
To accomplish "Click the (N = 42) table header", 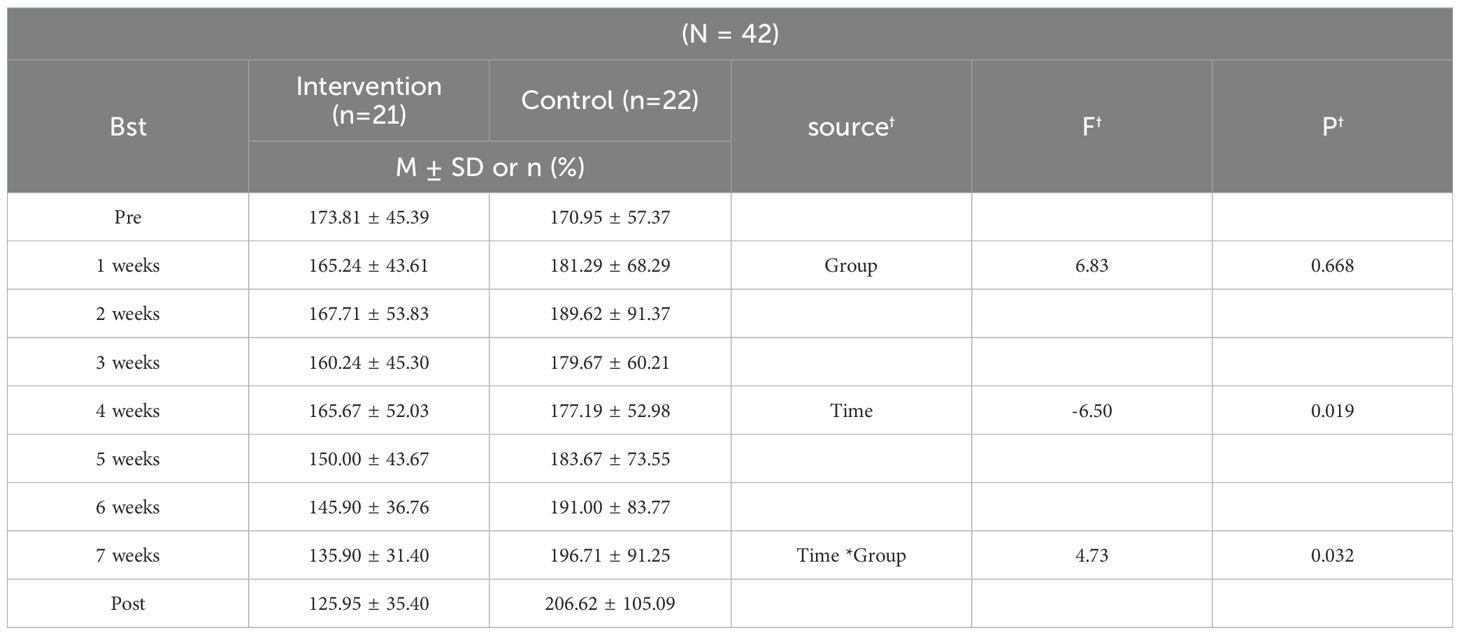I will tap(729, 34).
